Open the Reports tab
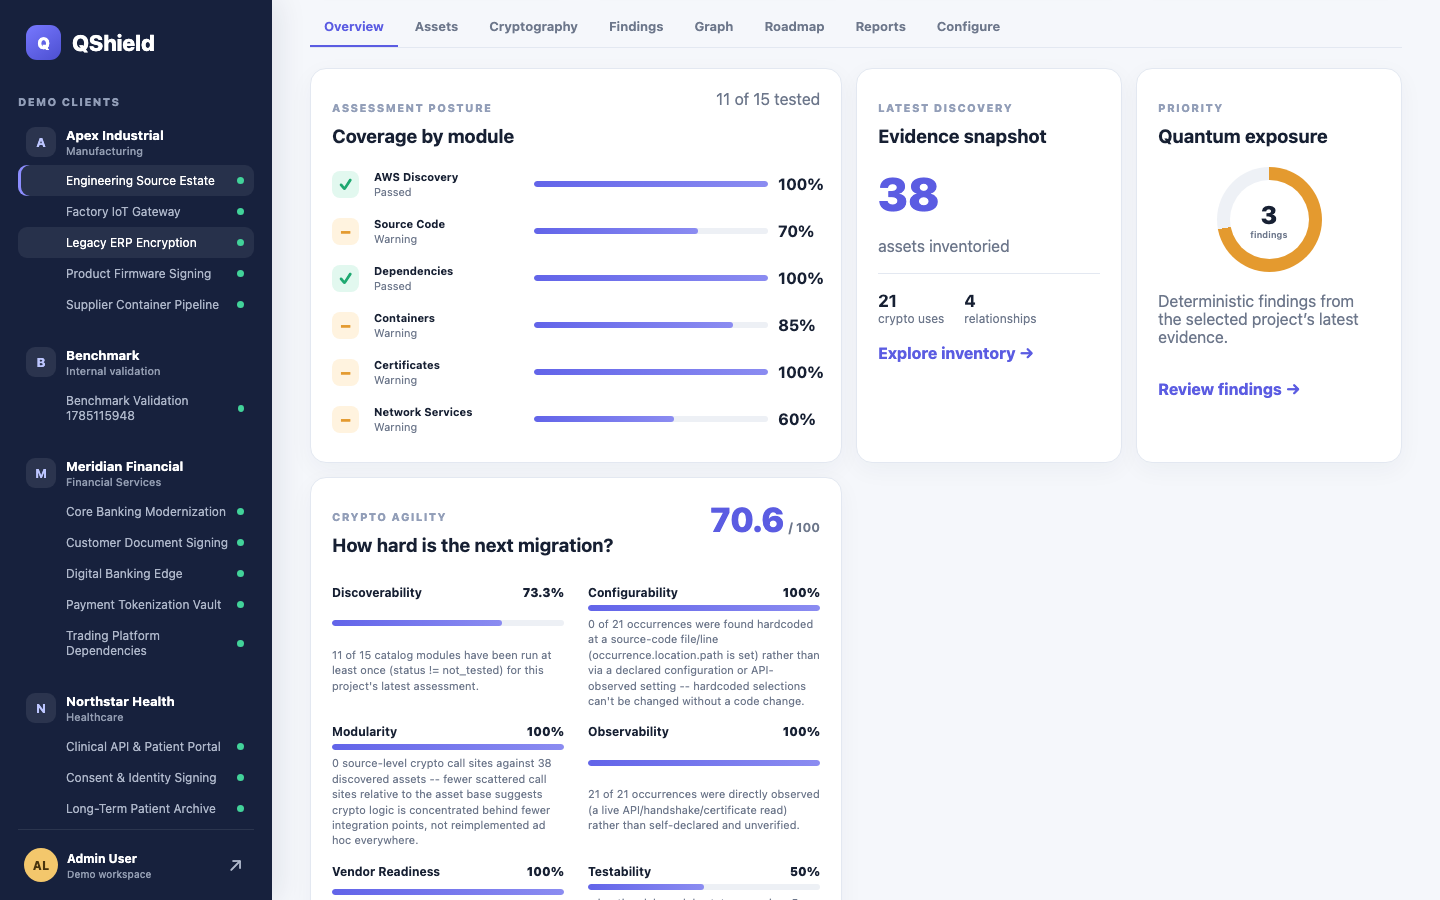Image resolution: width=1440 pixels, height=900 pixels. point(880,27)
